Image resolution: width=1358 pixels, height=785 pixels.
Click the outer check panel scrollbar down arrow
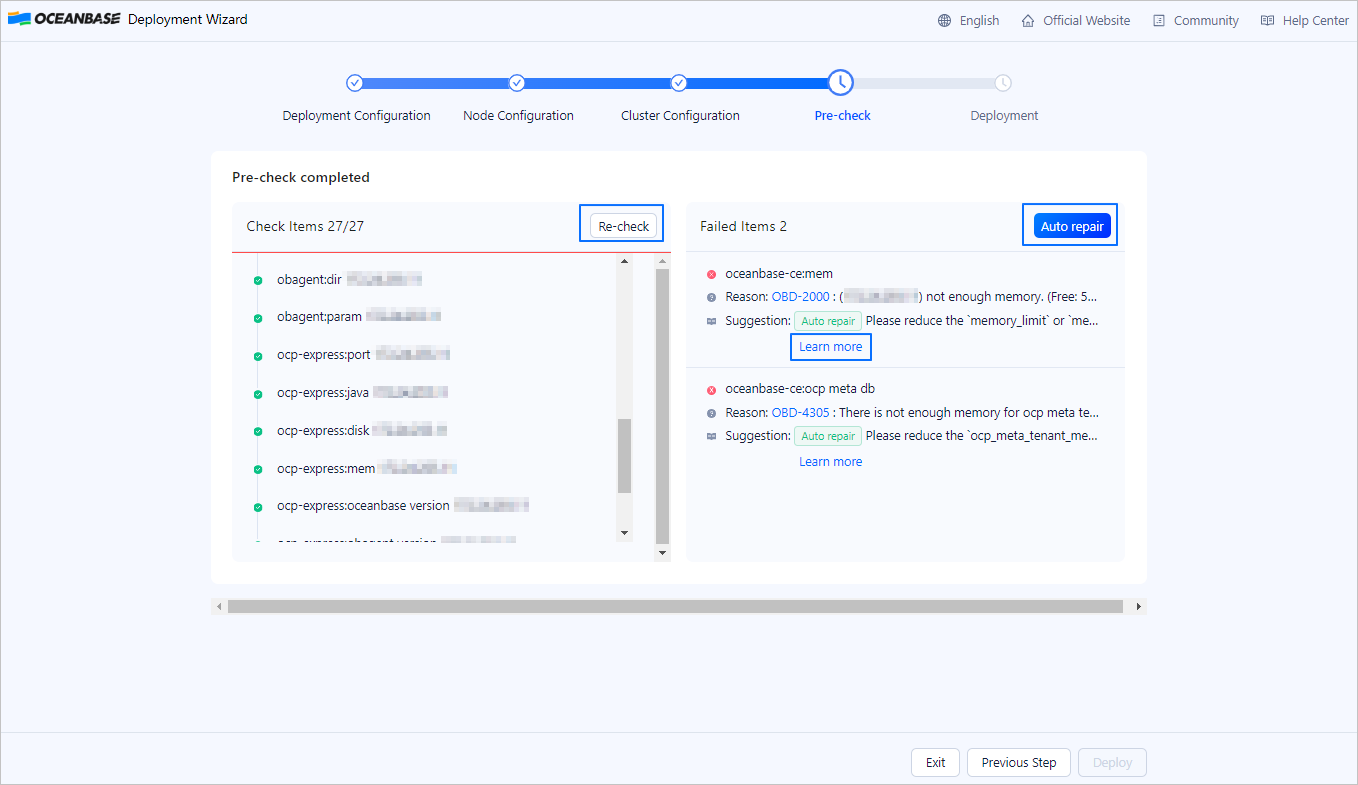point(662,553)
